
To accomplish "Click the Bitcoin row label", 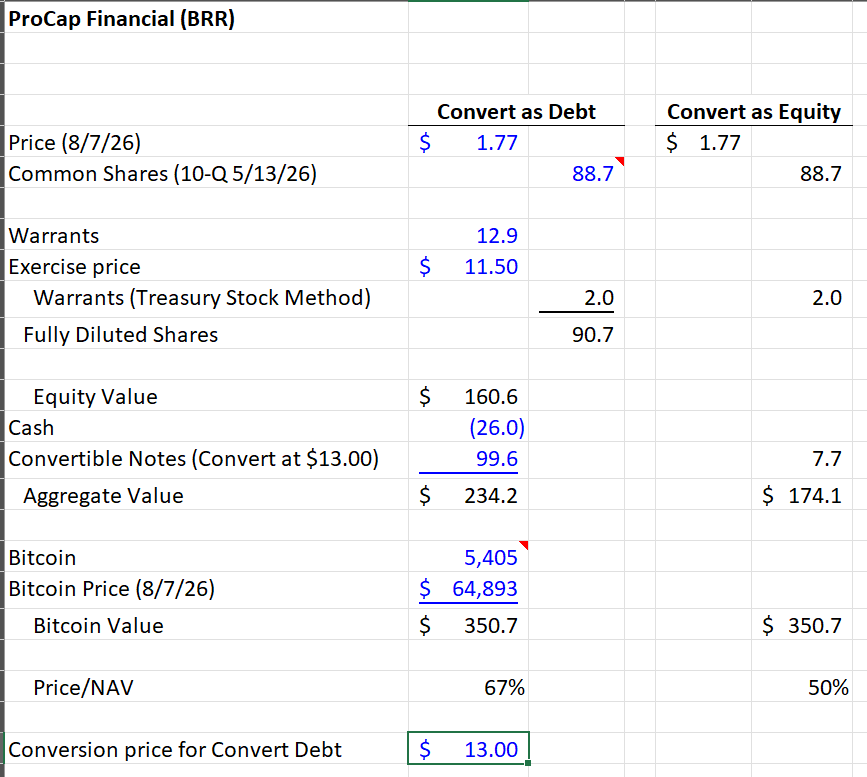I will (42, 557).
